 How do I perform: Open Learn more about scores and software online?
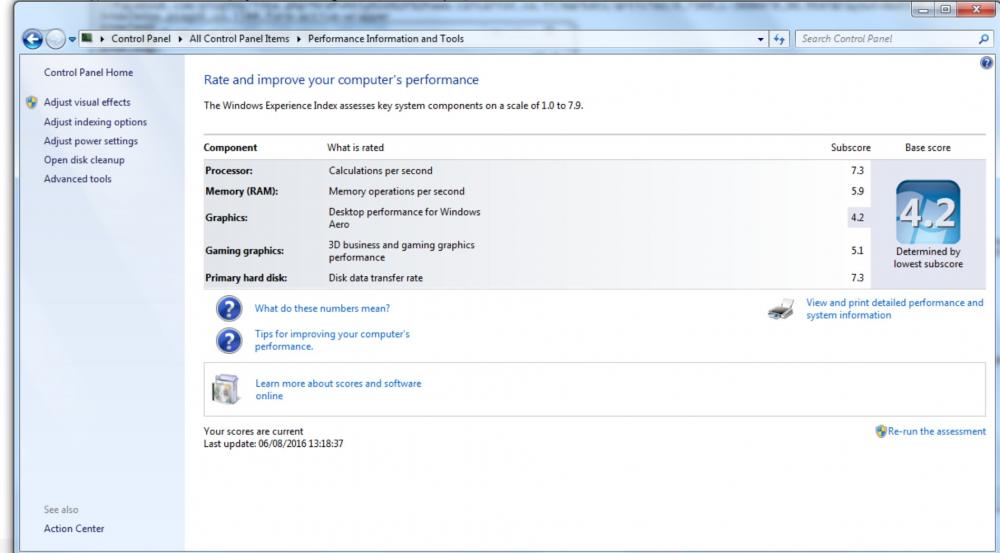[338, 390]
